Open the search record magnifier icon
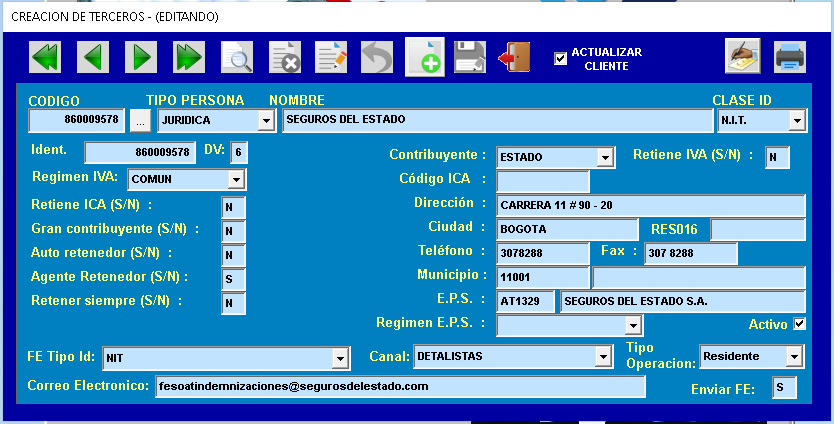Screen dimensions: 834x424 237,57
